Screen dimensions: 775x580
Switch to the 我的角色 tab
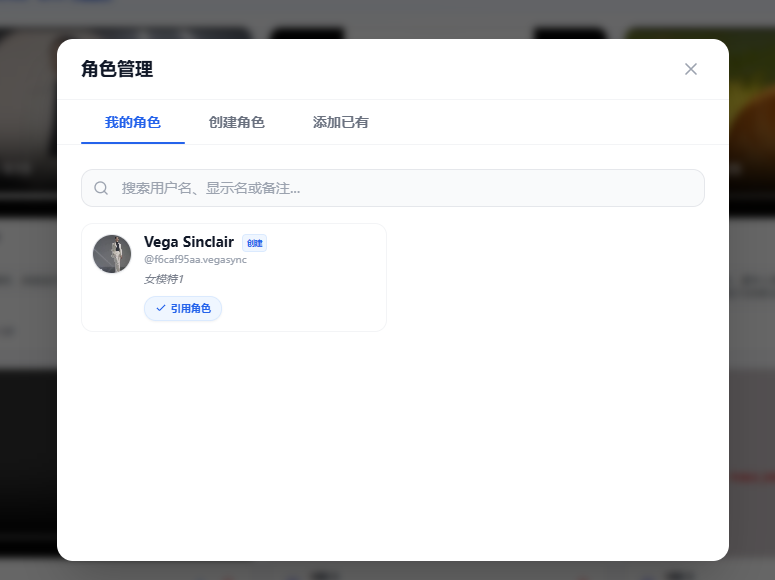(x=133, y=122)
